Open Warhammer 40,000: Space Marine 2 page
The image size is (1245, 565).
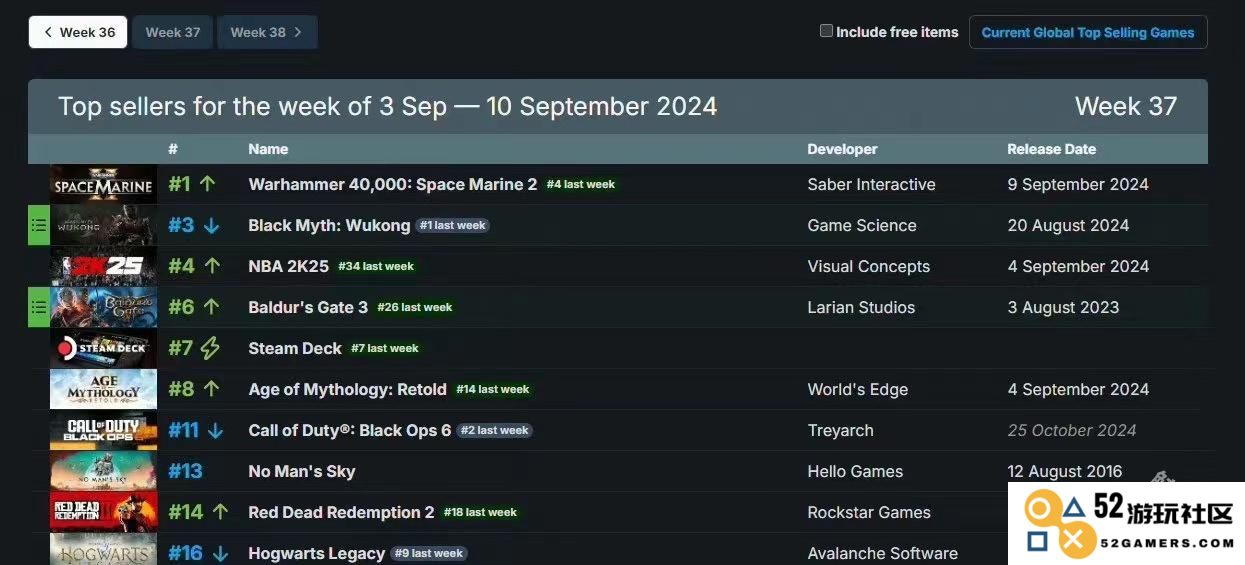tap(392, 184)
